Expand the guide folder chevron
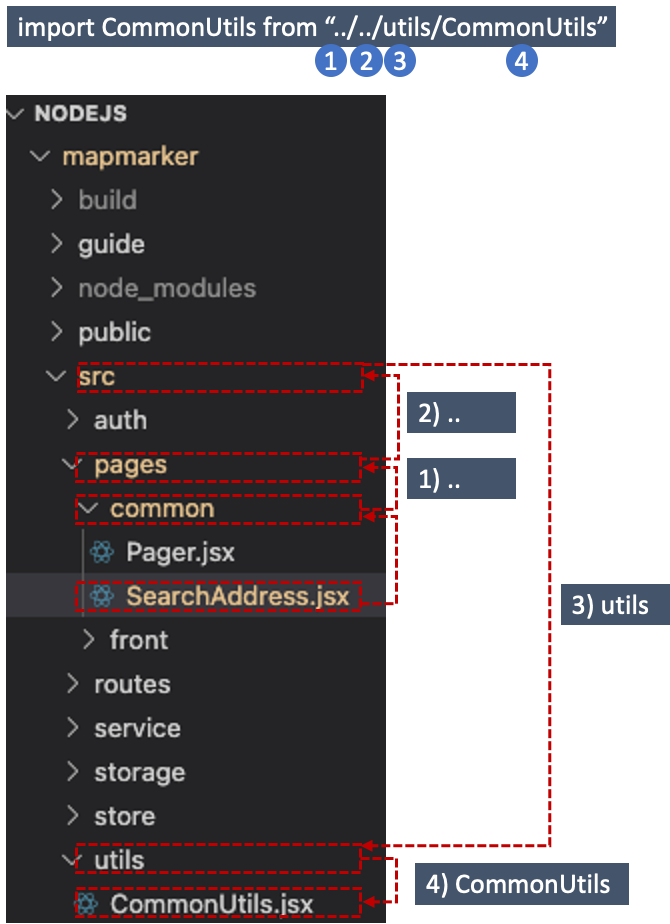This screenshot has height=924, width=670. click(57, 243)
